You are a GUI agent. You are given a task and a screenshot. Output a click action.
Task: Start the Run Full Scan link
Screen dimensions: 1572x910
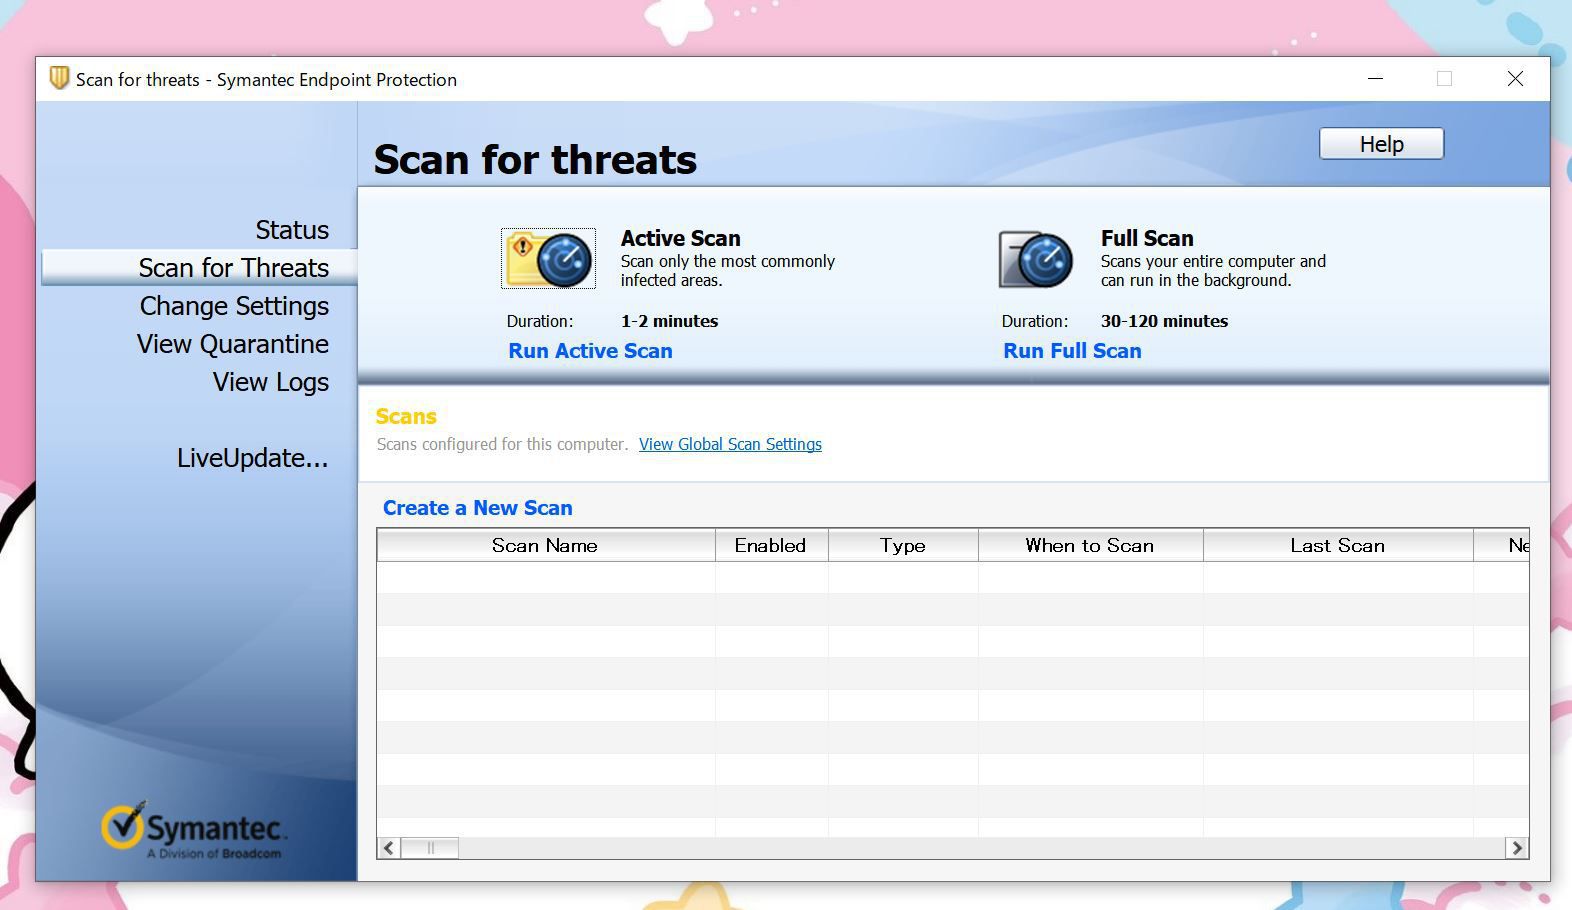(1072, 351)
